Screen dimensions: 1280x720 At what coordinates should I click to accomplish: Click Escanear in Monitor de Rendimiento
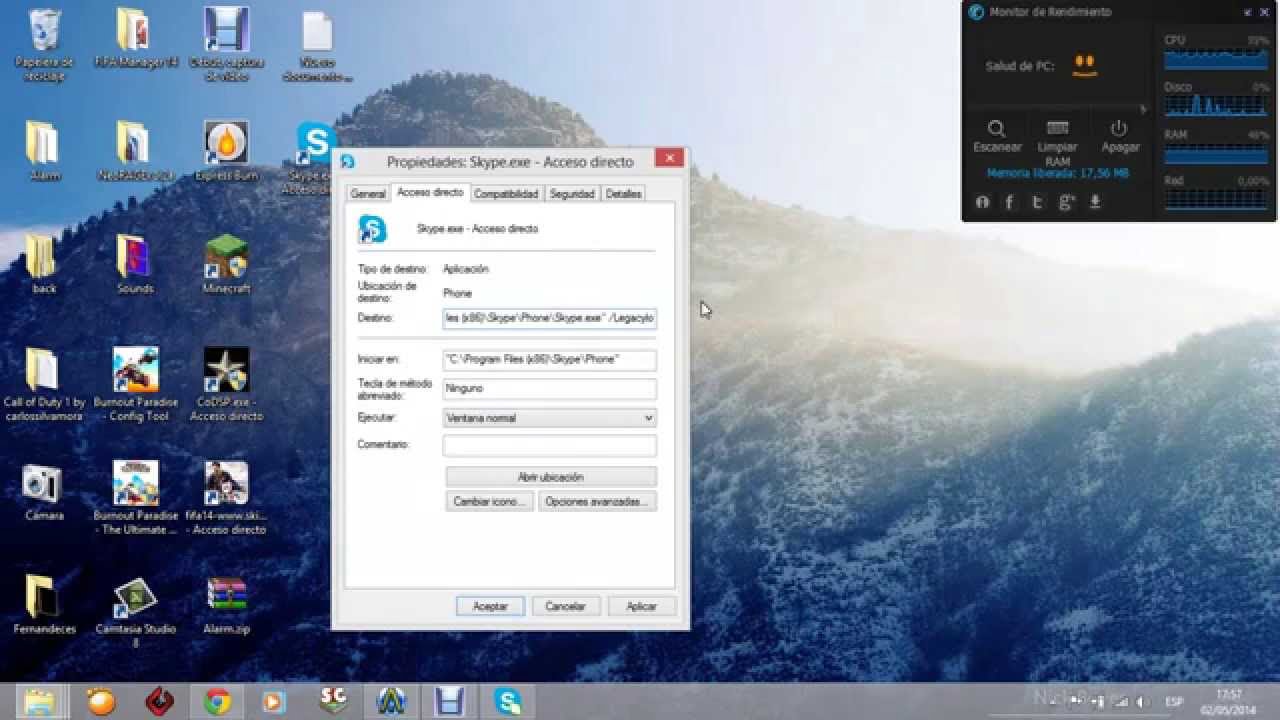coord(997,137)
